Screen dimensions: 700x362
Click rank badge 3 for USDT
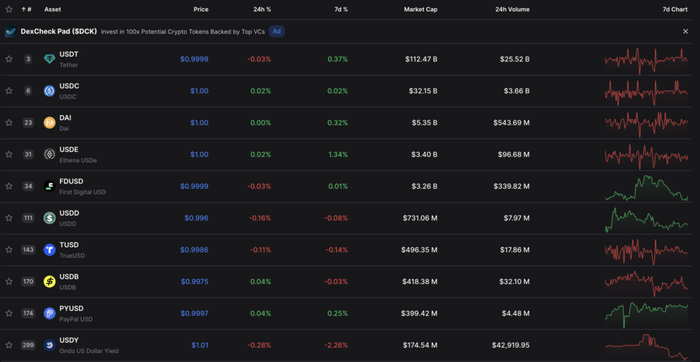(x=28, y=59)
